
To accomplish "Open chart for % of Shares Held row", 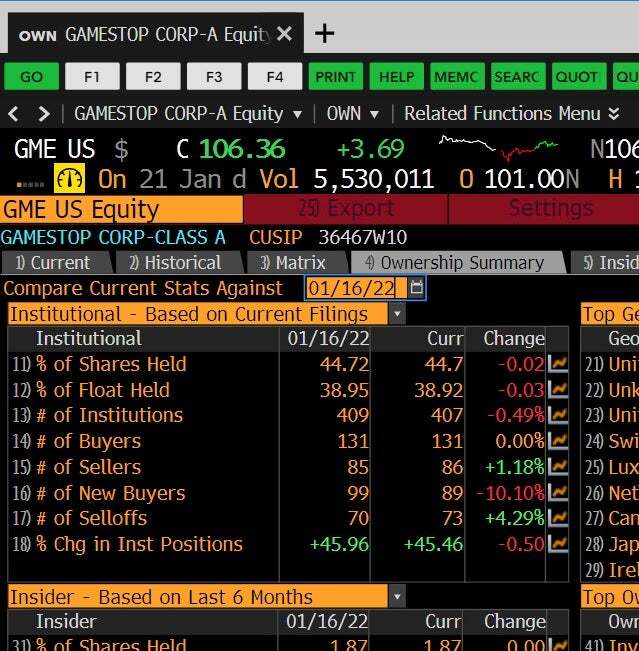I will click(x=558, y=364).
